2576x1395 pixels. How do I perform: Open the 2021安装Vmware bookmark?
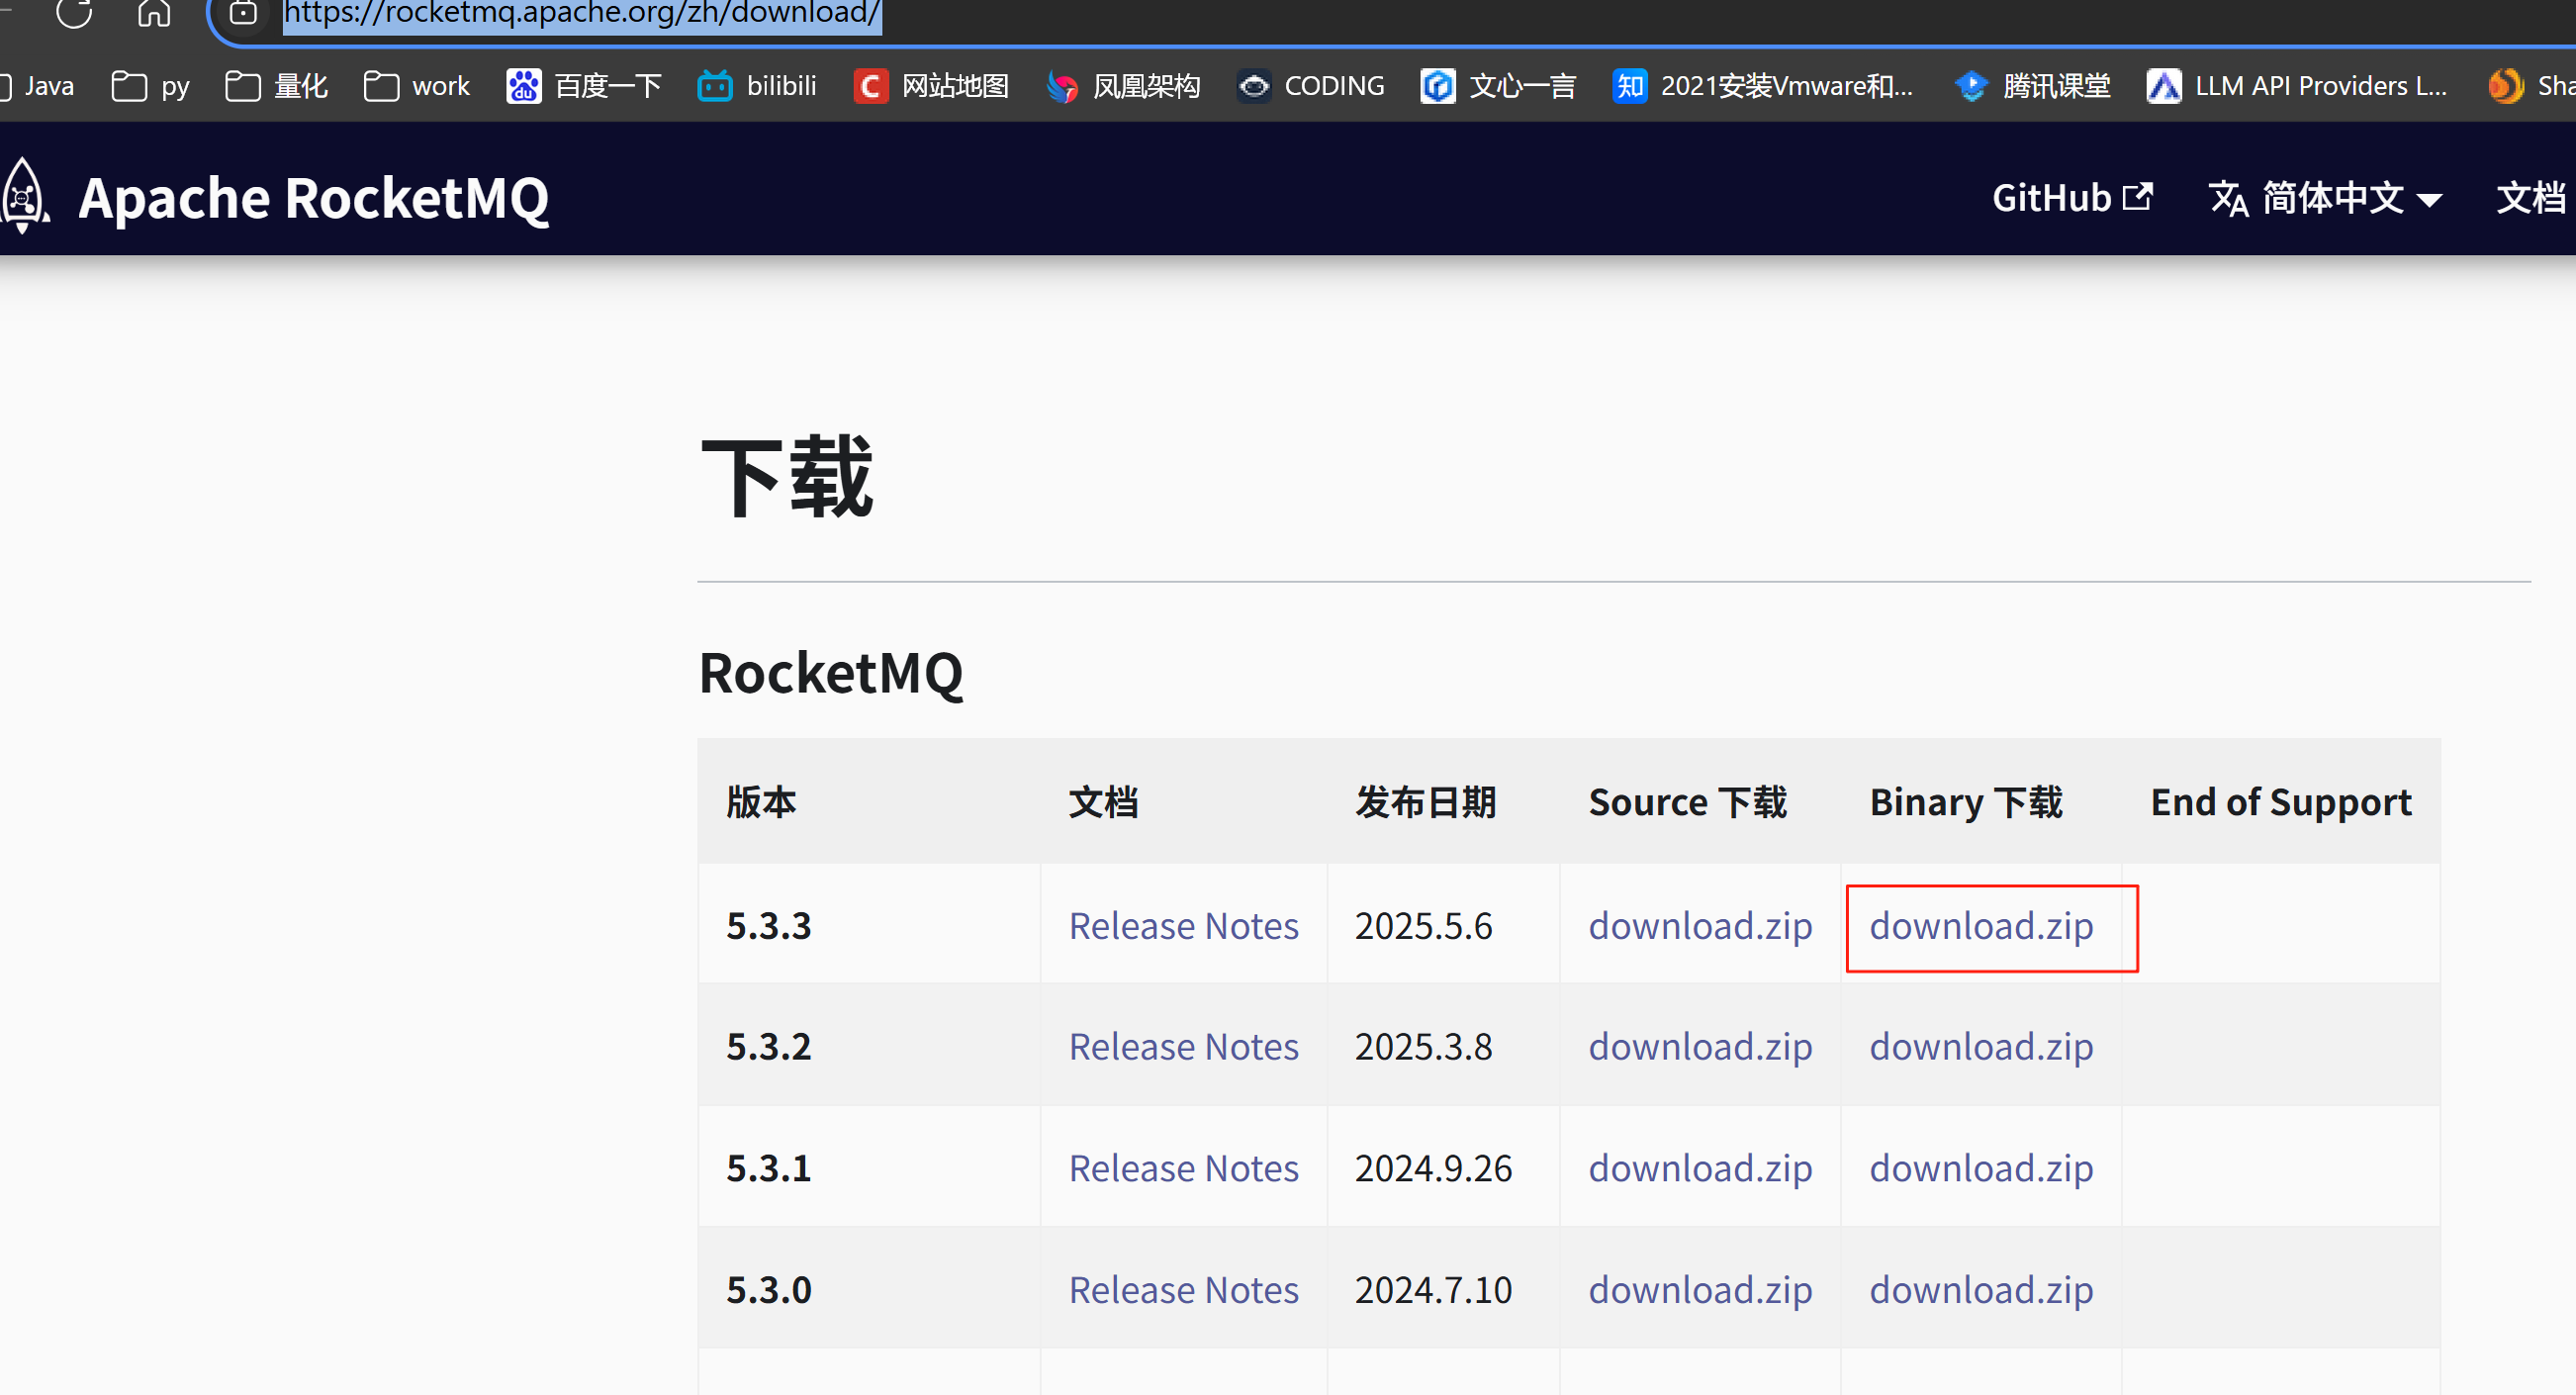click(1763, 86)
